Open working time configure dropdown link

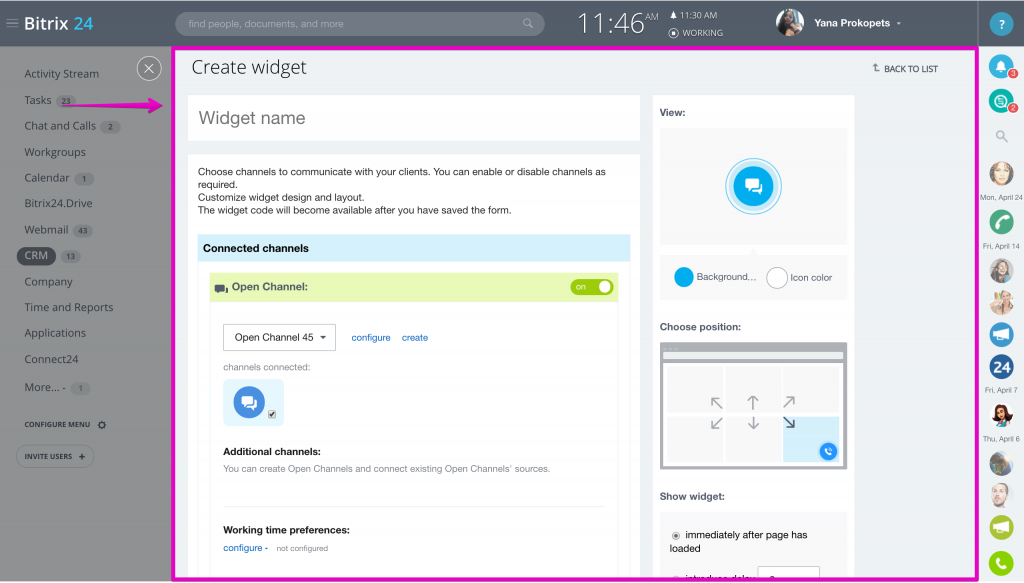[x=245, y=548]
